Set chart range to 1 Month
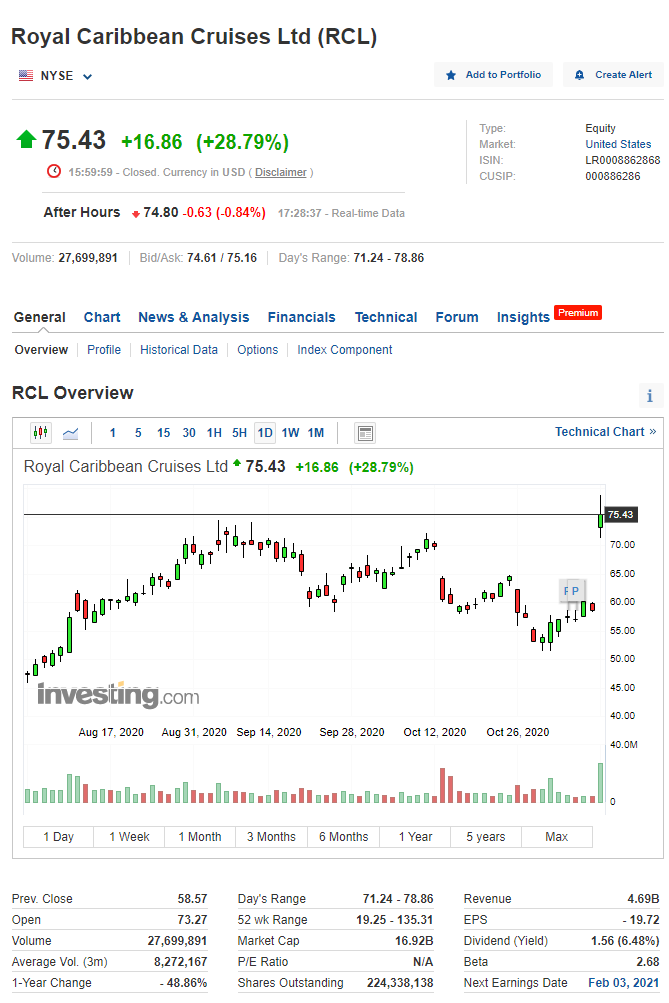The width and height of the screenshot is (669, 1003). [200, 837]
